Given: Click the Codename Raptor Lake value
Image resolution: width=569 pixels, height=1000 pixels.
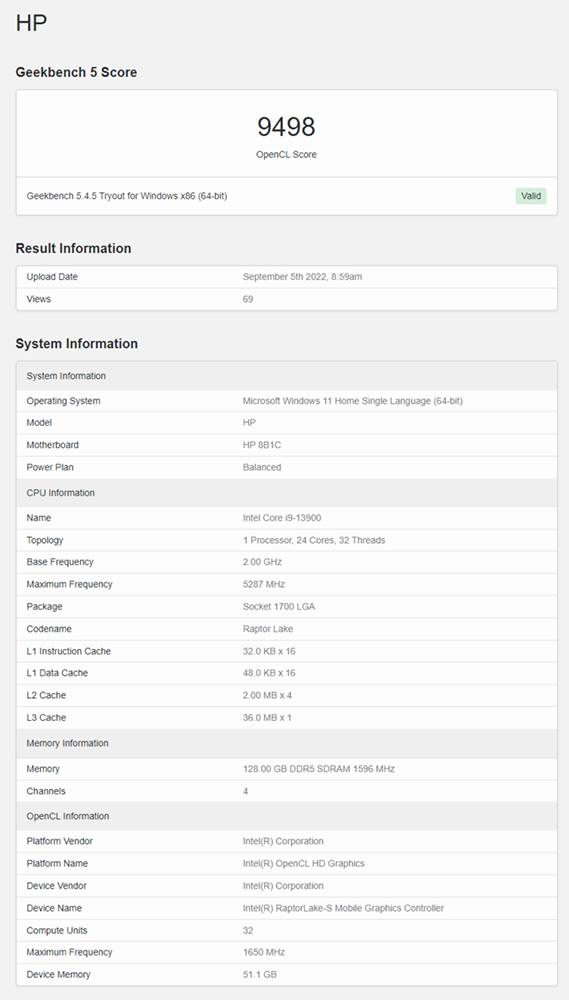Looking at the screenshot, I should click(x=268, y=629).
